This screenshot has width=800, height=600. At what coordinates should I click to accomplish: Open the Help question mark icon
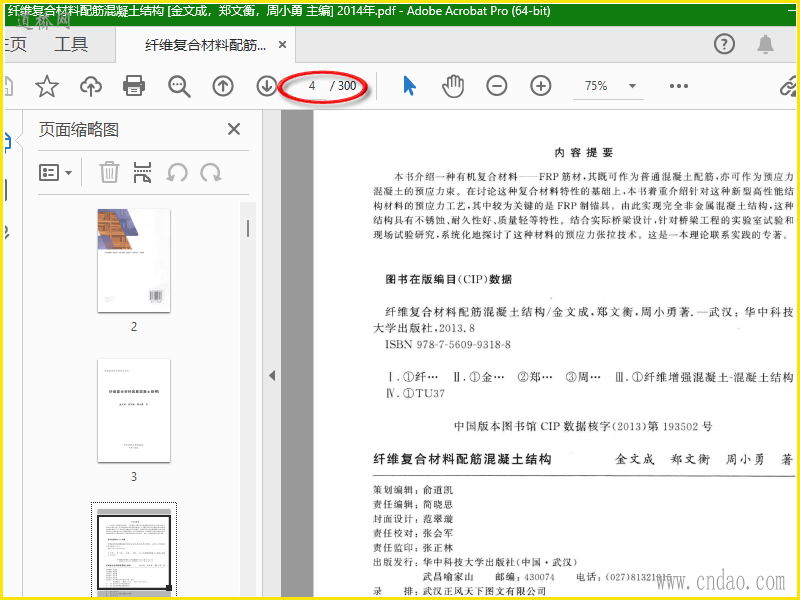724,44
